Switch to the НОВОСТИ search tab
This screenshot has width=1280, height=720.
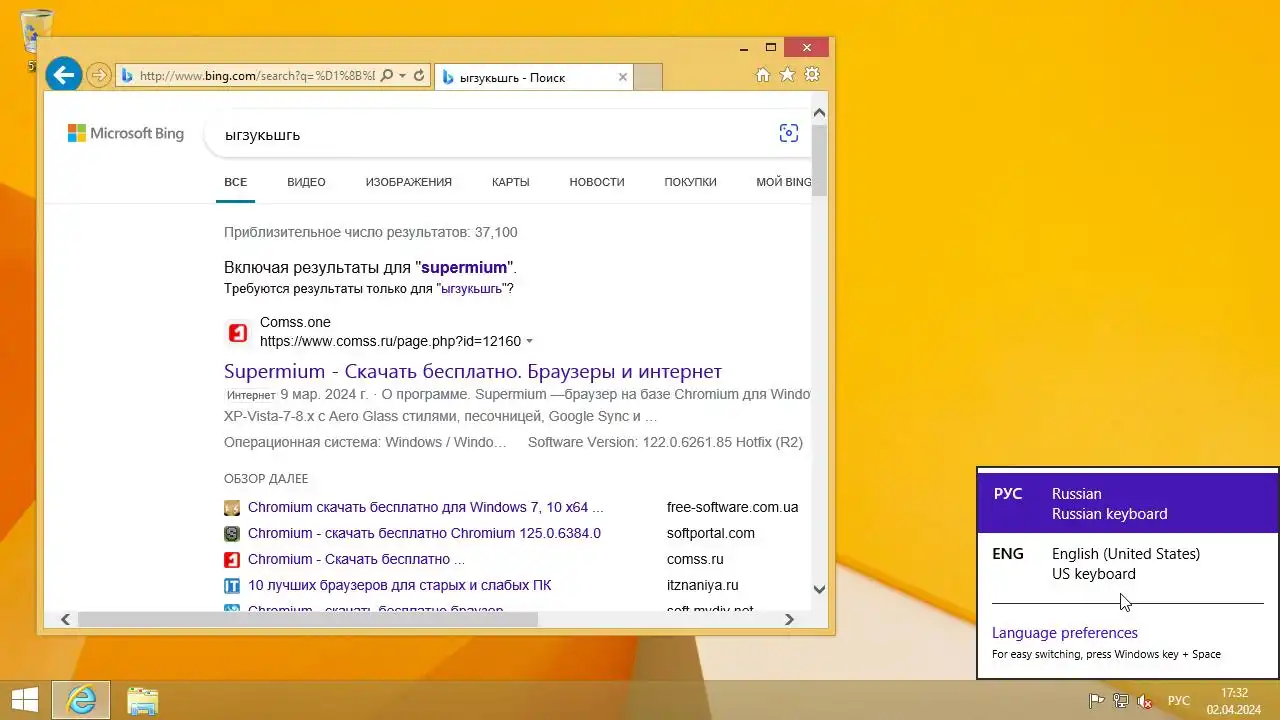pyautogui.click(x=597, y=182)
